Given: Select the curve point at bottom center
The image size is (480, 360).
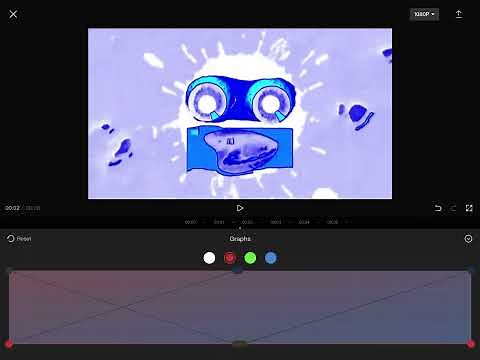Looking at the screenshot, I should pyautogui.click(x=239, y=344).
